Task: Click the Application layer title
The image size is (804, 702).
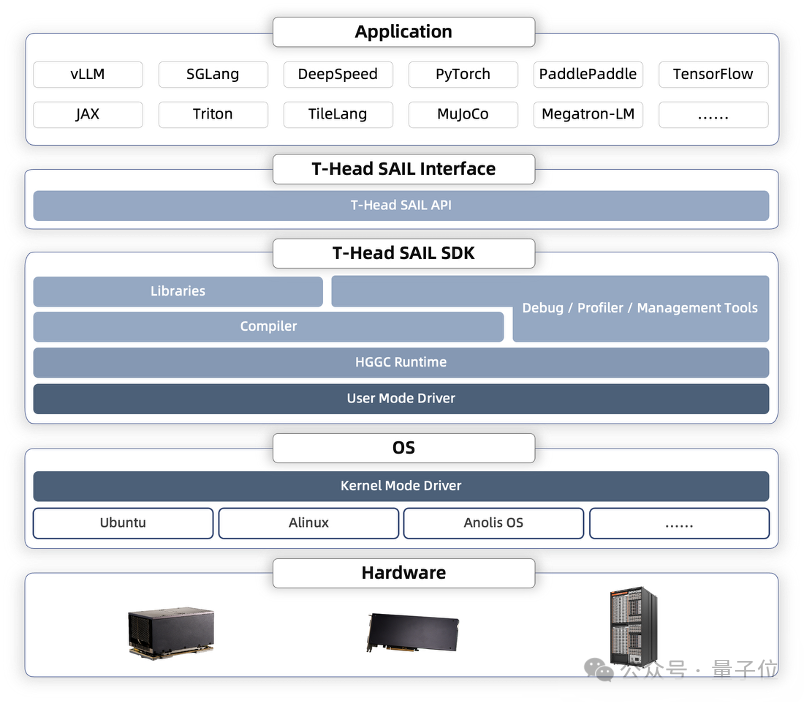Action: 404,32
